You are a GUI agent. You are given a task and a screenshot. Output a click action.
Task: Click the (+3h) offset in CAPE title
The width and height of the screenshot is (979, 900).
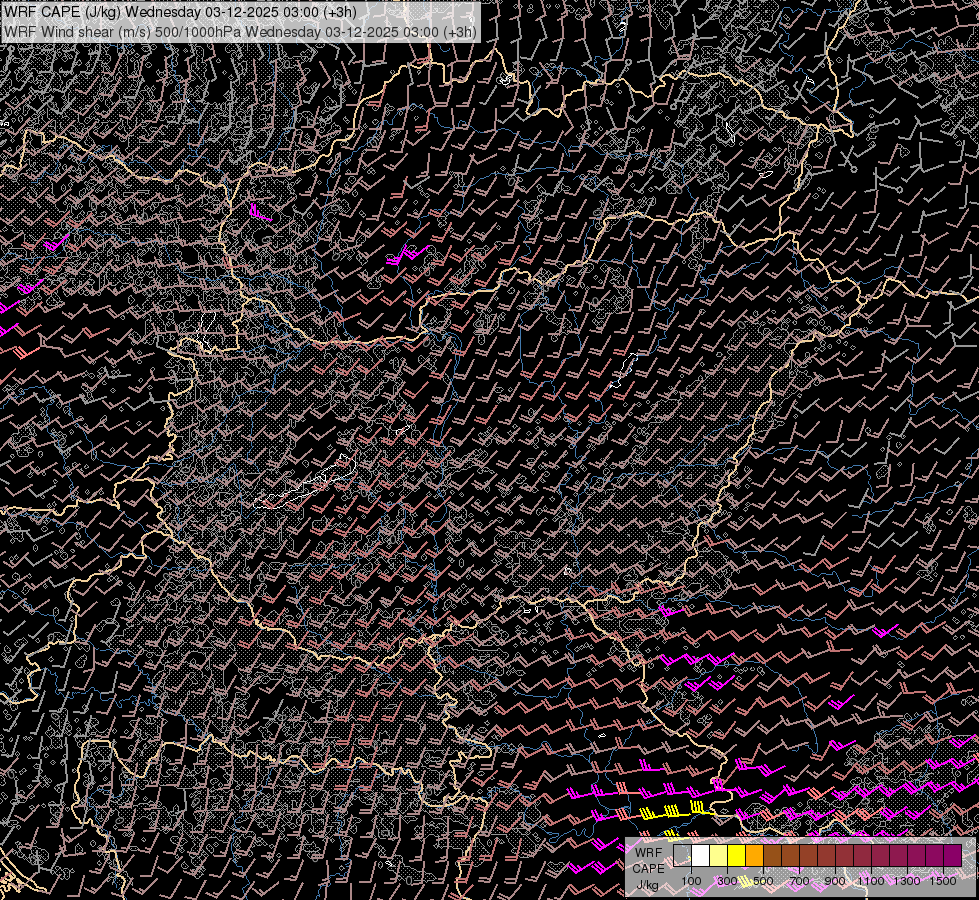(x=340, y=12)
